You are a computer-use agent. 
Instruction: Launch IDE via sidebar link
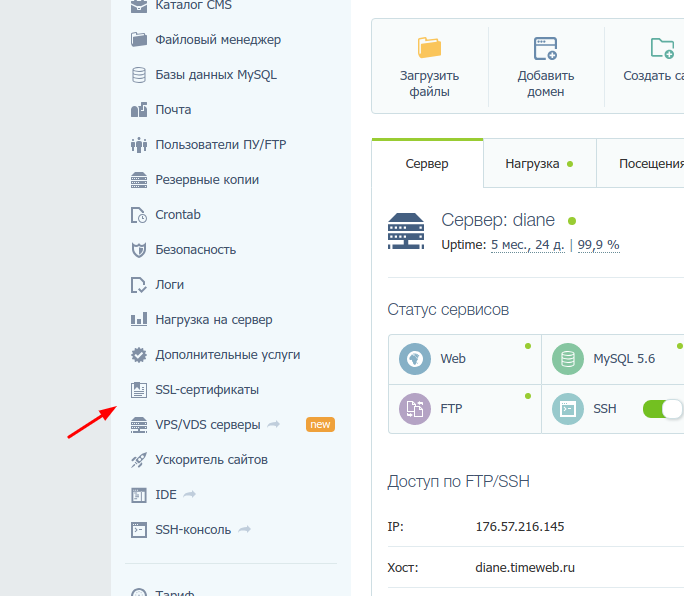pos(166,495)
